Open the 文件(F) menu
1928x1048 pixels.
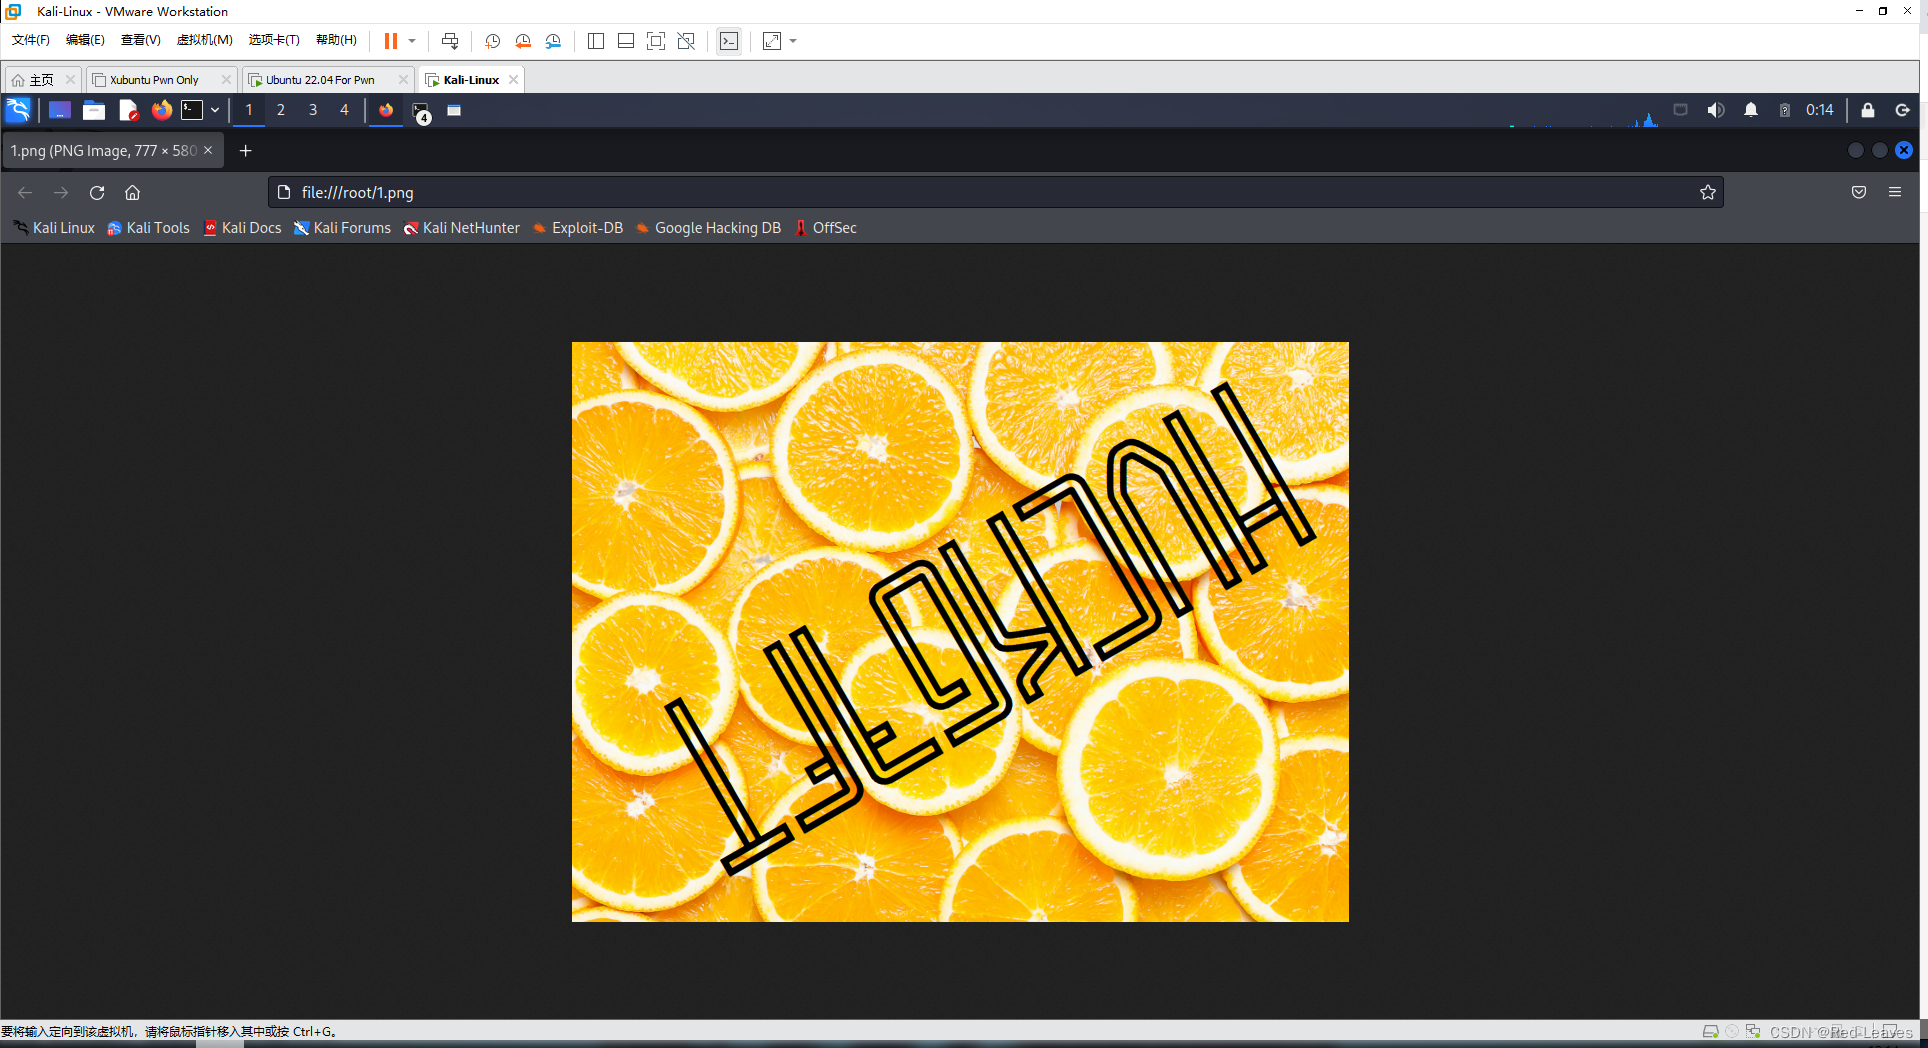coord(31,40)
